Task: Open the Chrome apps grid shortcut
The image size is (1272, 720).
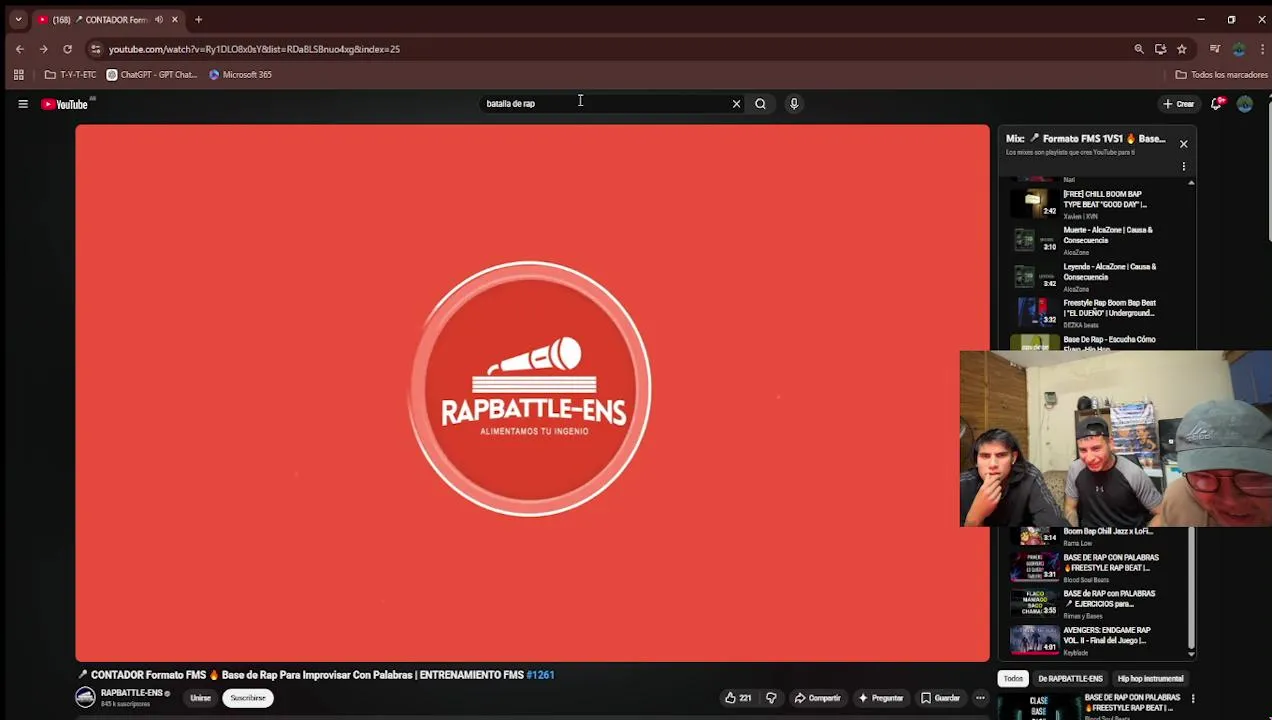Action: coord(18,75)
